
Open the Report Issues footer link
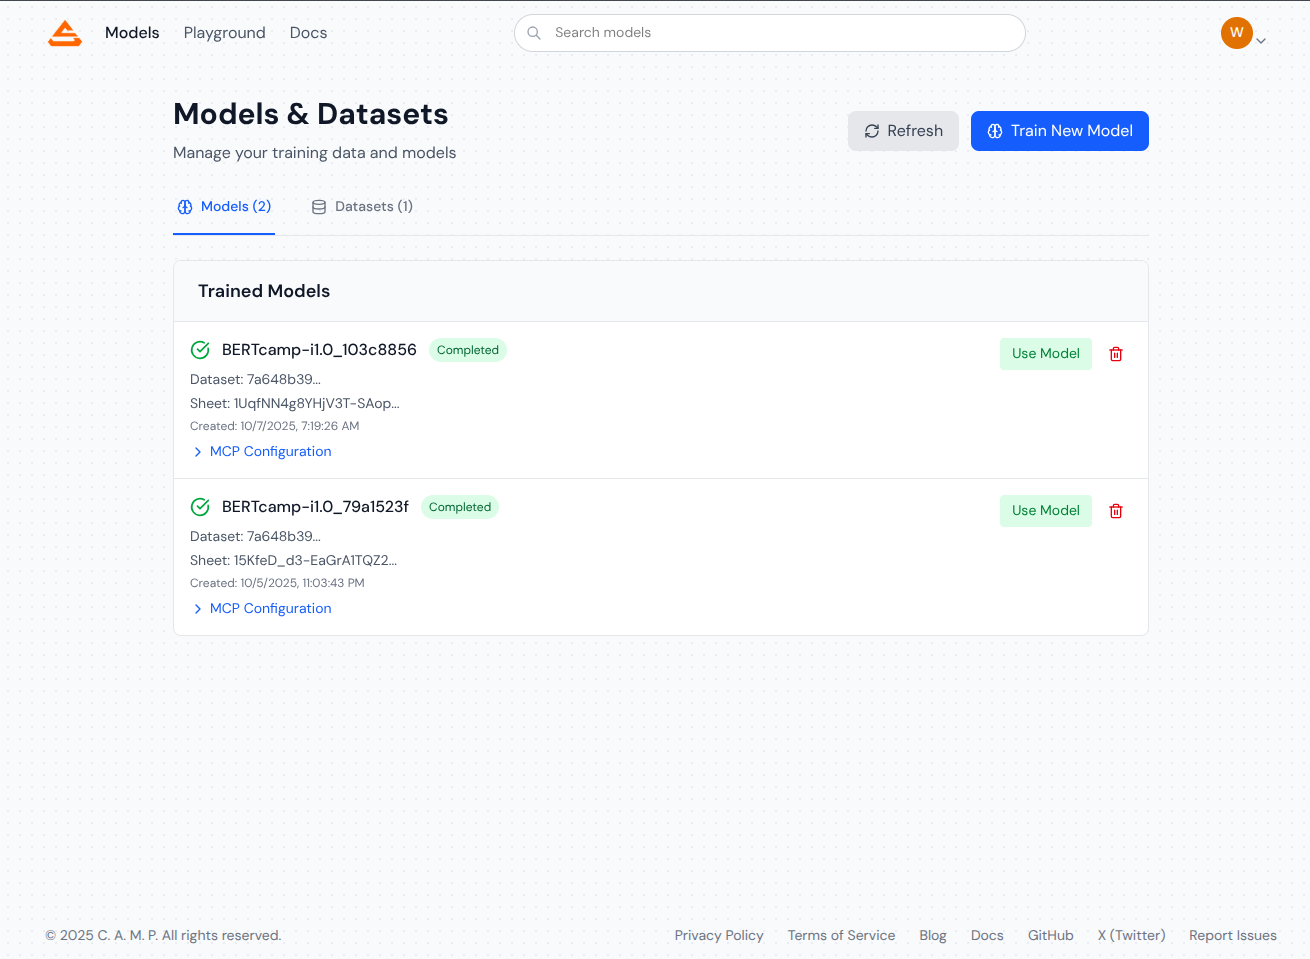1232,936
